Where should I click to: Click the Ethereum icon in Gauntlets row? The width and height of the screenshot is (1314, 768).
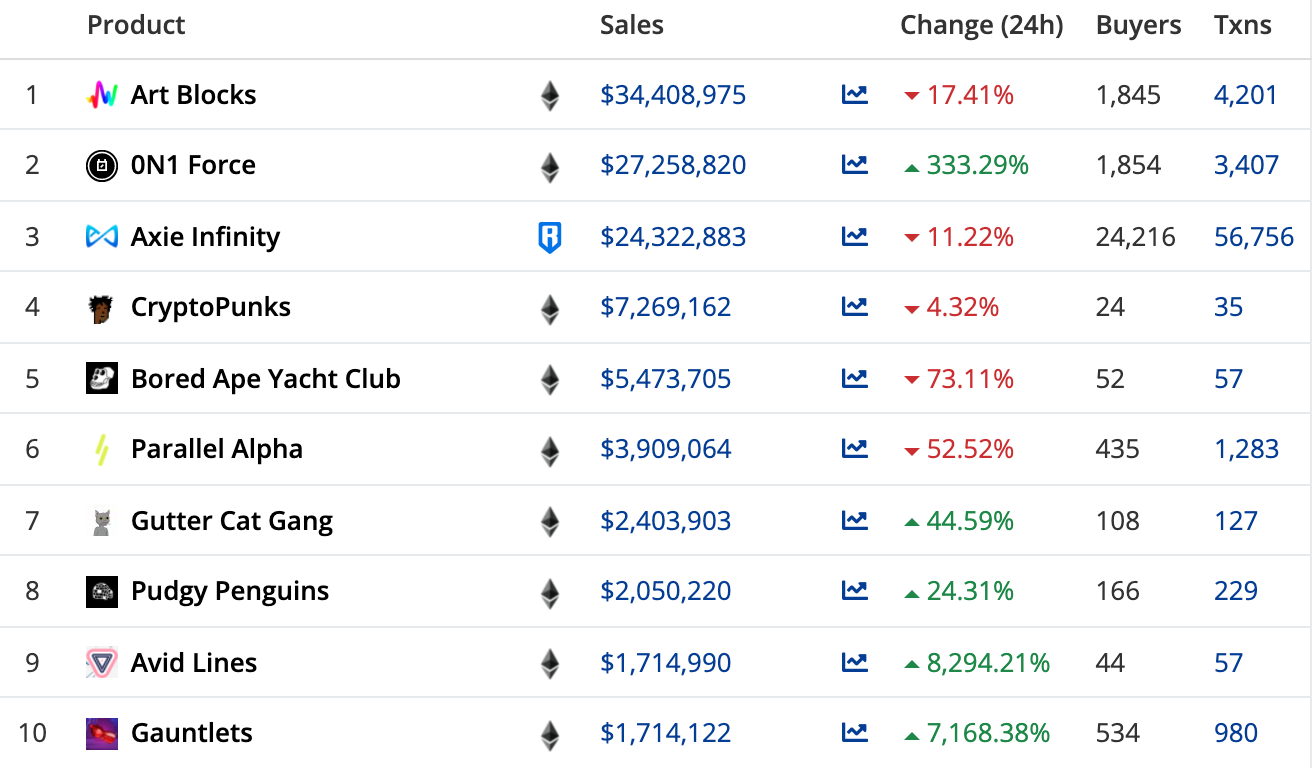(x=550, y=735)
